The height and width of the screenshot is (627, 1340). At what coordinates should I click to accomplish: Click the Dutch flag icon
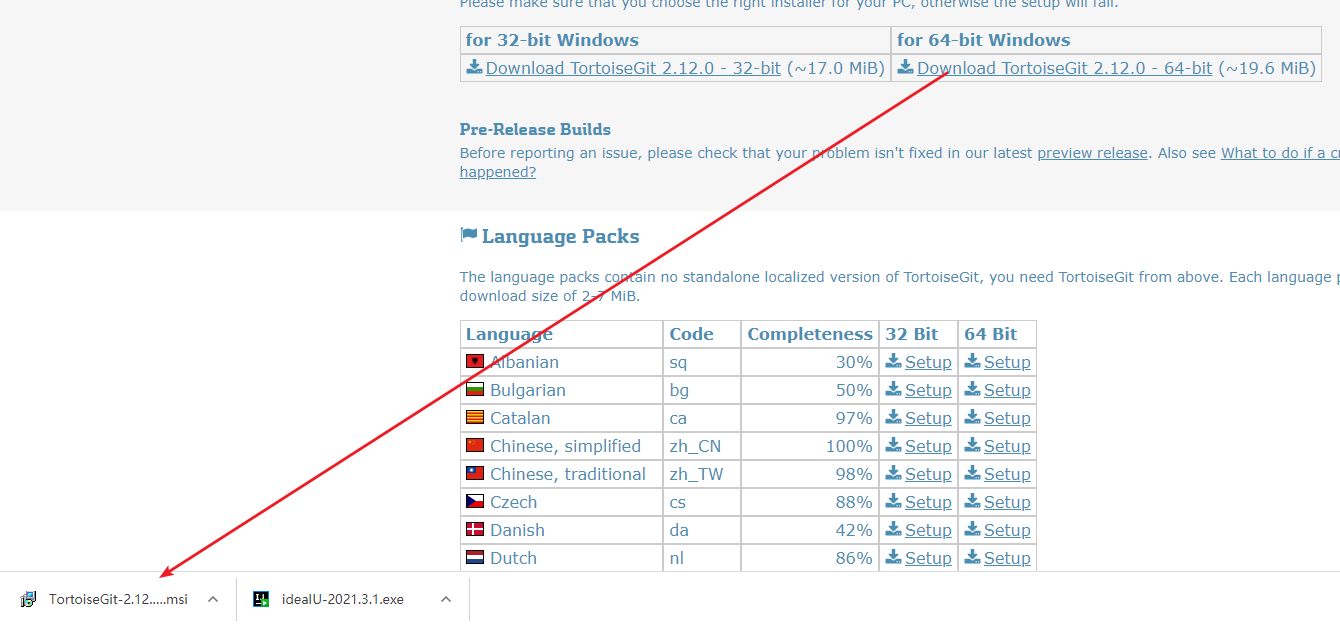click(x=475, y=557)
